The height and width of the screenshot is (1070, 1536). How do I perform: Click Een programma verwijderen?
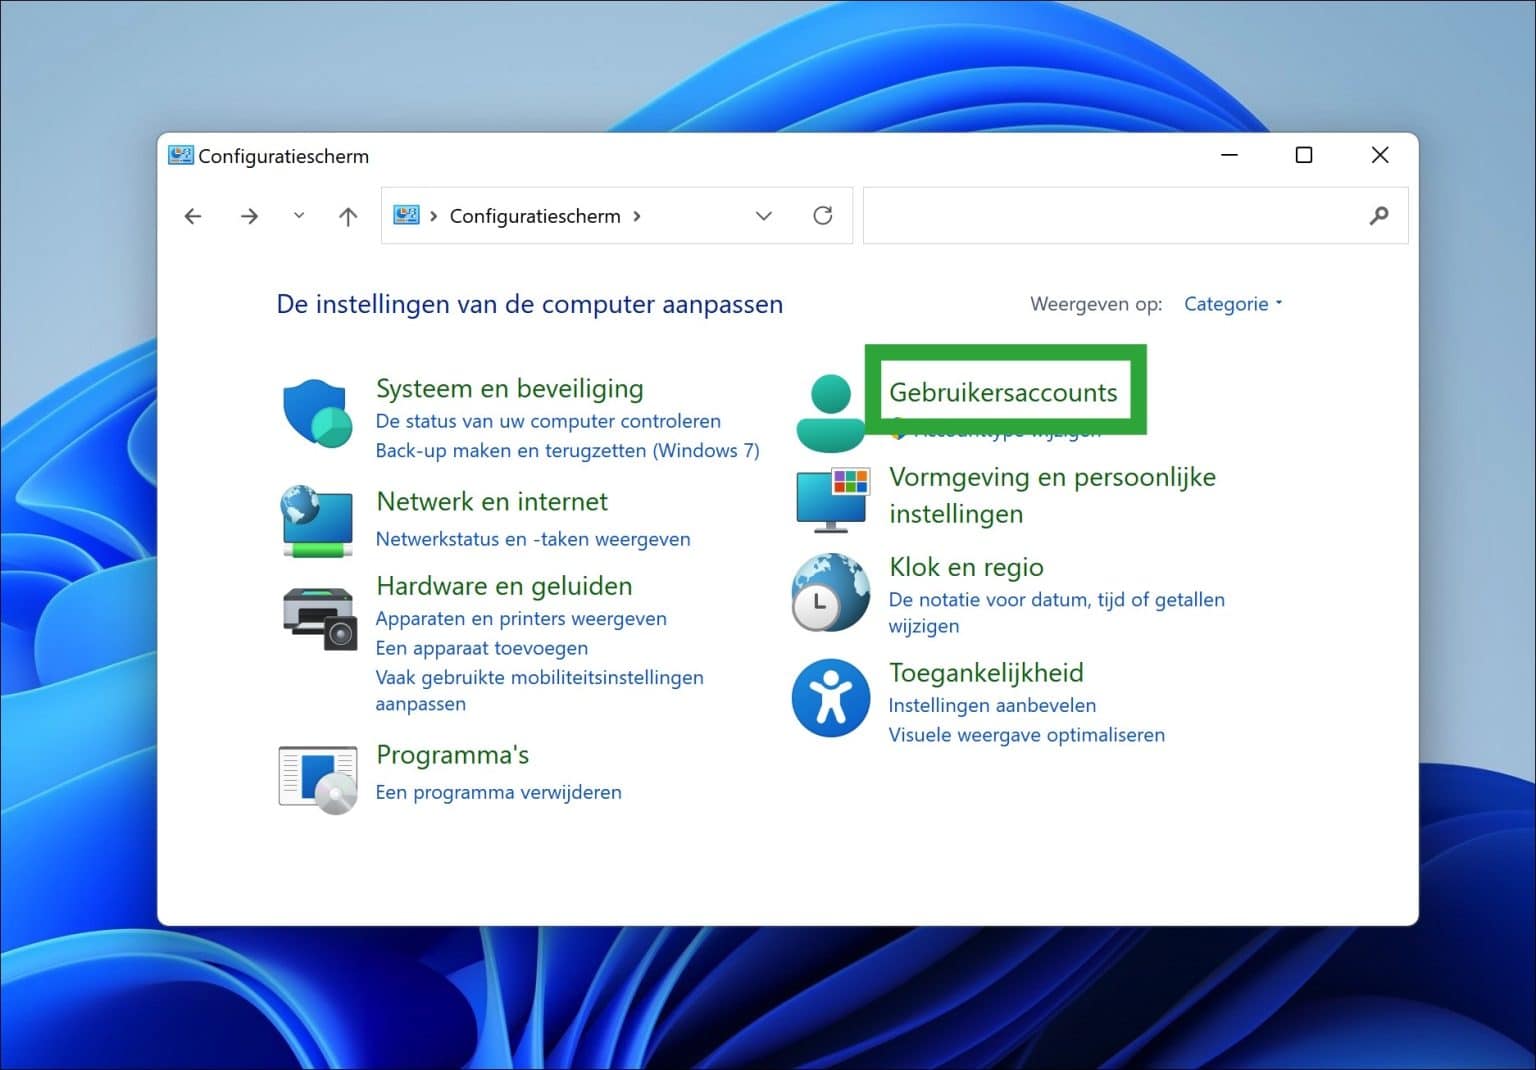pos(498,792)
